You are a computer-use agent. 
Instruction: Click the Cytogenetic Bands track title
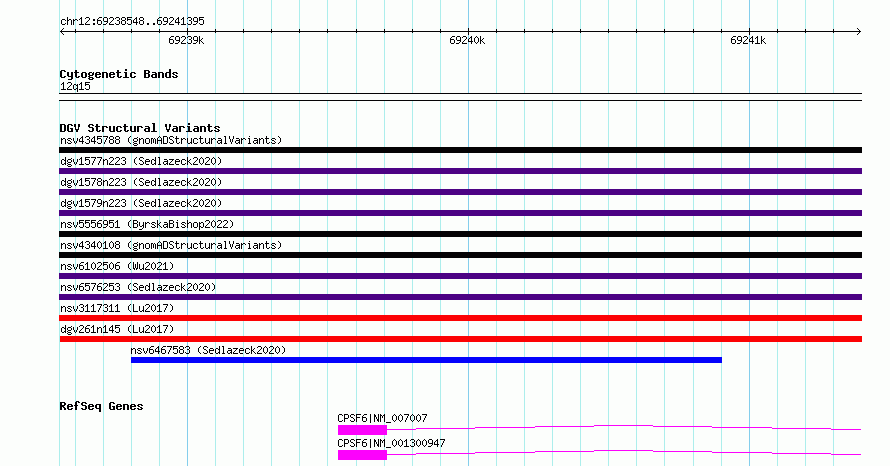(x=119, y=74)
